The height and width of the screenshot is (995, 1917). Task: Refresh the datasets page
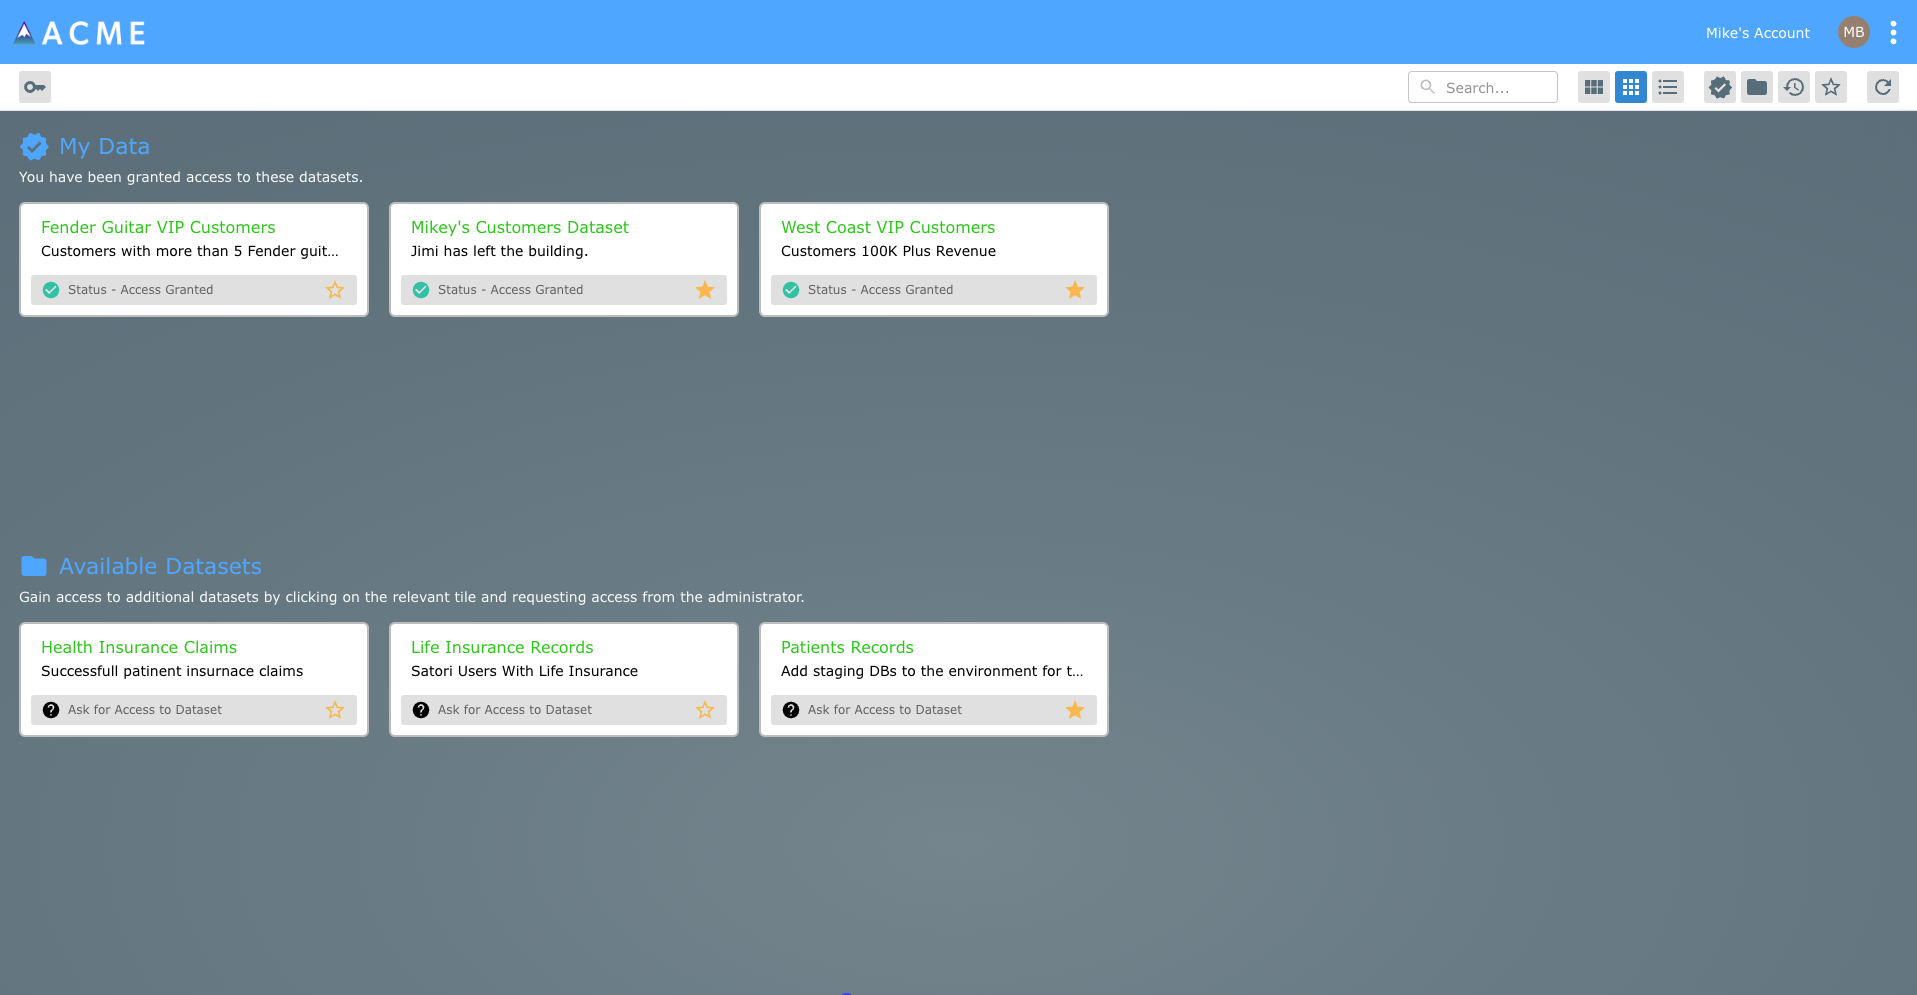(1883, 87)
